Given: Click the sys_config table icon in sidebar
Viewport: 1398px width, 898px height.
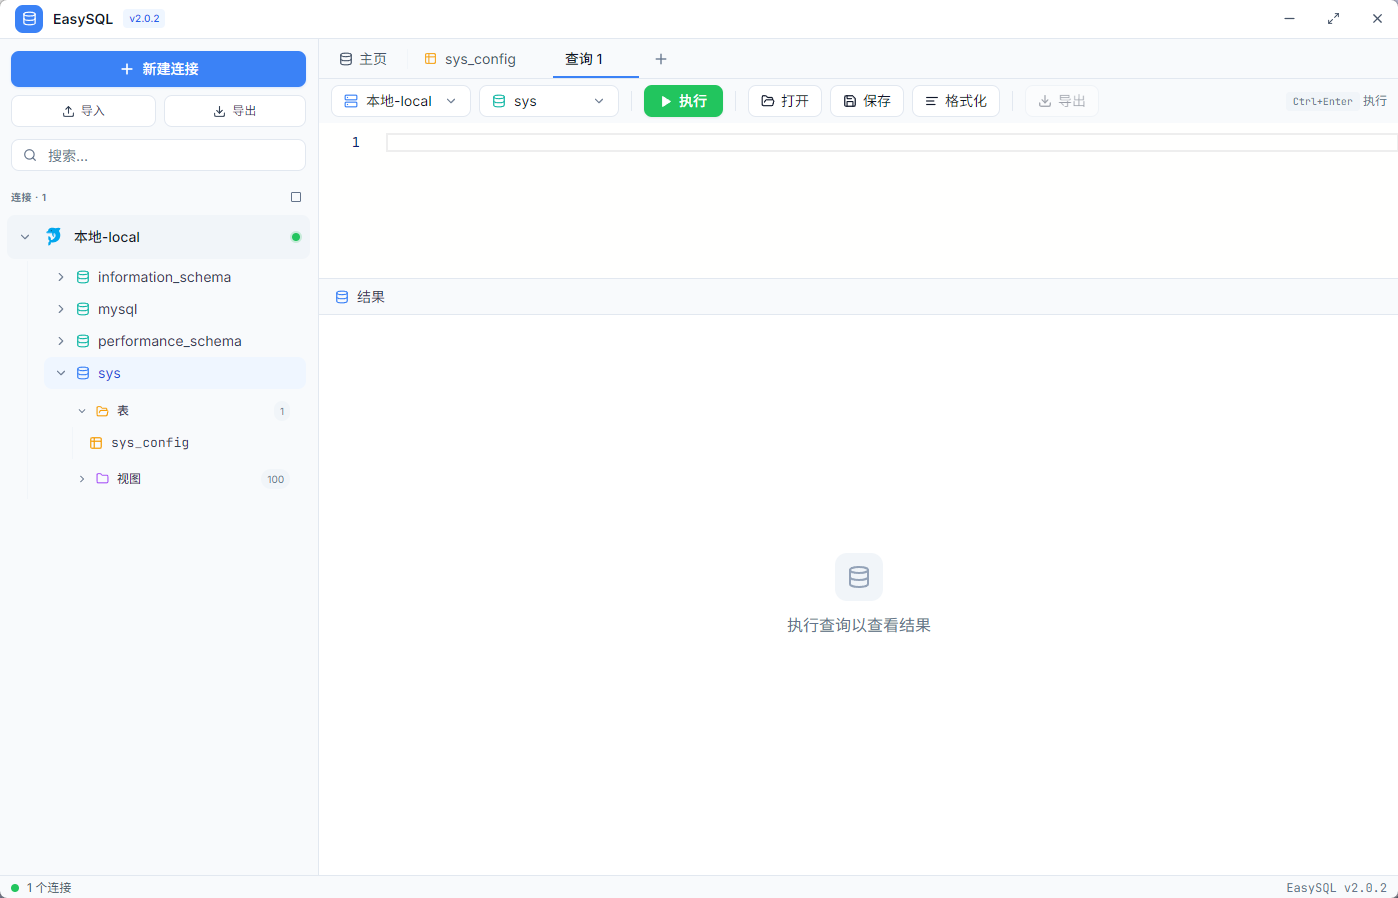Looking at the screenshot, I should tap(97, 442).
